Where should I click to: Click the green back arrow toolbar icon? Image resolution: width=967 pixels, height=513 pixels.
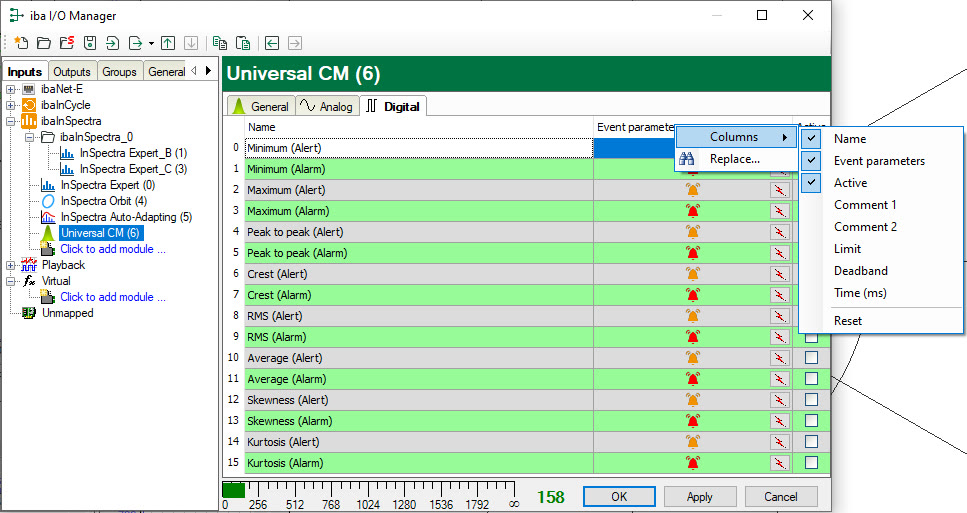[272, 43]
